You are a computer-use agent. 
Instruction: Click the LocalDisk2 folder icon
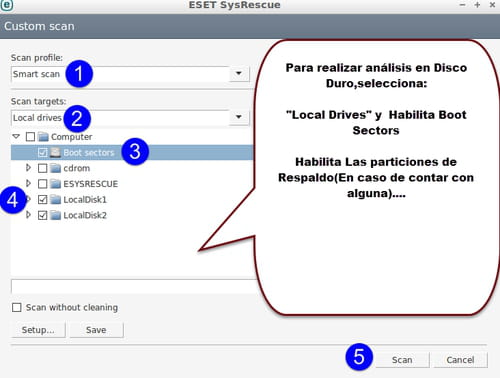coord(55,215)
